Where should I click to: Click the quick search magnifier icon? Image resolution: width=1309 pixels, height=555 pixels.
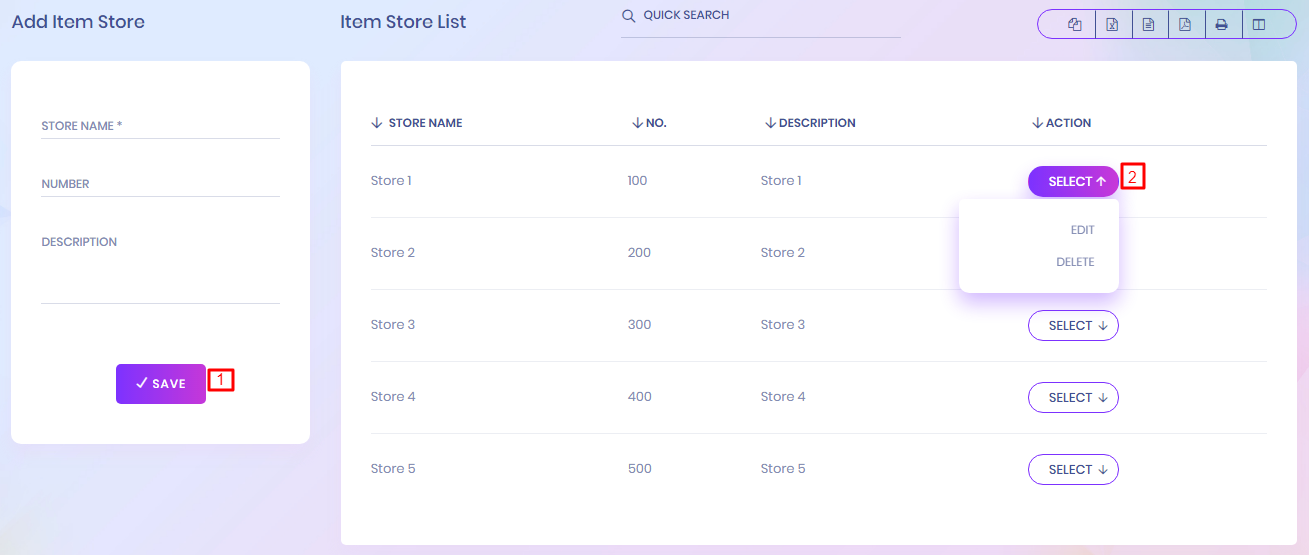pyautogui.click(x=628, y=16)
